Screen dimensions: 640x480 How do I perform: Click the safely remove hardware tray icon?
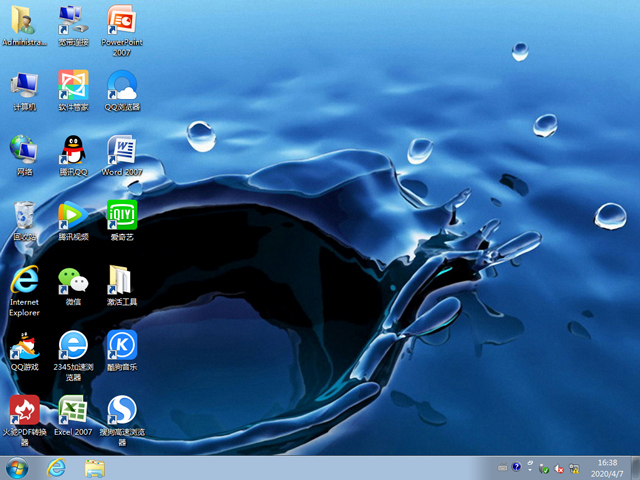[544, 468]
